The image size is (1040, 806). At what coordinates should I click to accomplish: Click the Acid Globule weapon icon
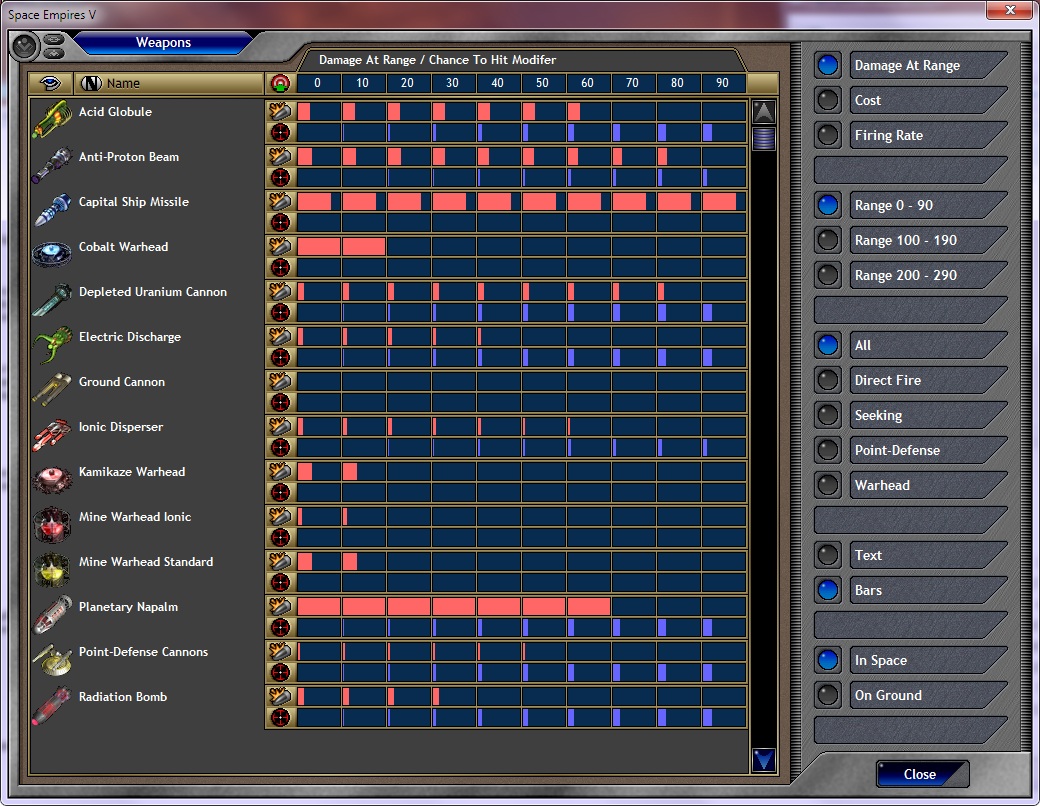coord(52,120)
